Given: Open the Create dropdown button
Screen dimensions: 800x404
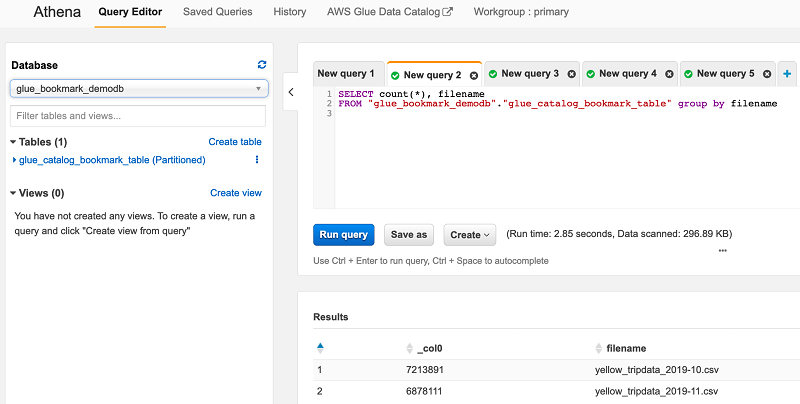Looking at the screenshot, I should pos(470,235).
